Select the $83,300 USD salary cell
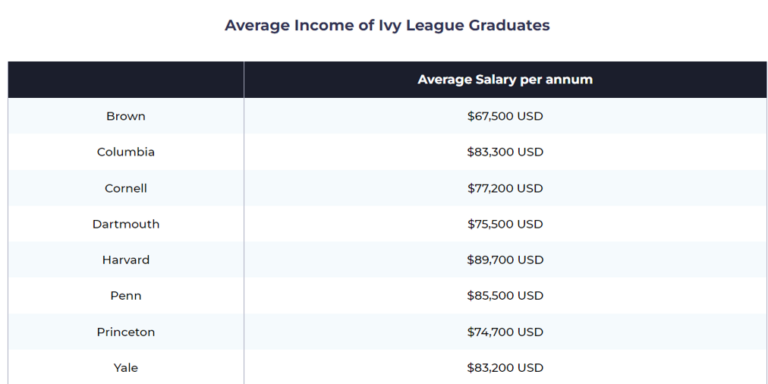The image size is (768, 384). point(505,152)
